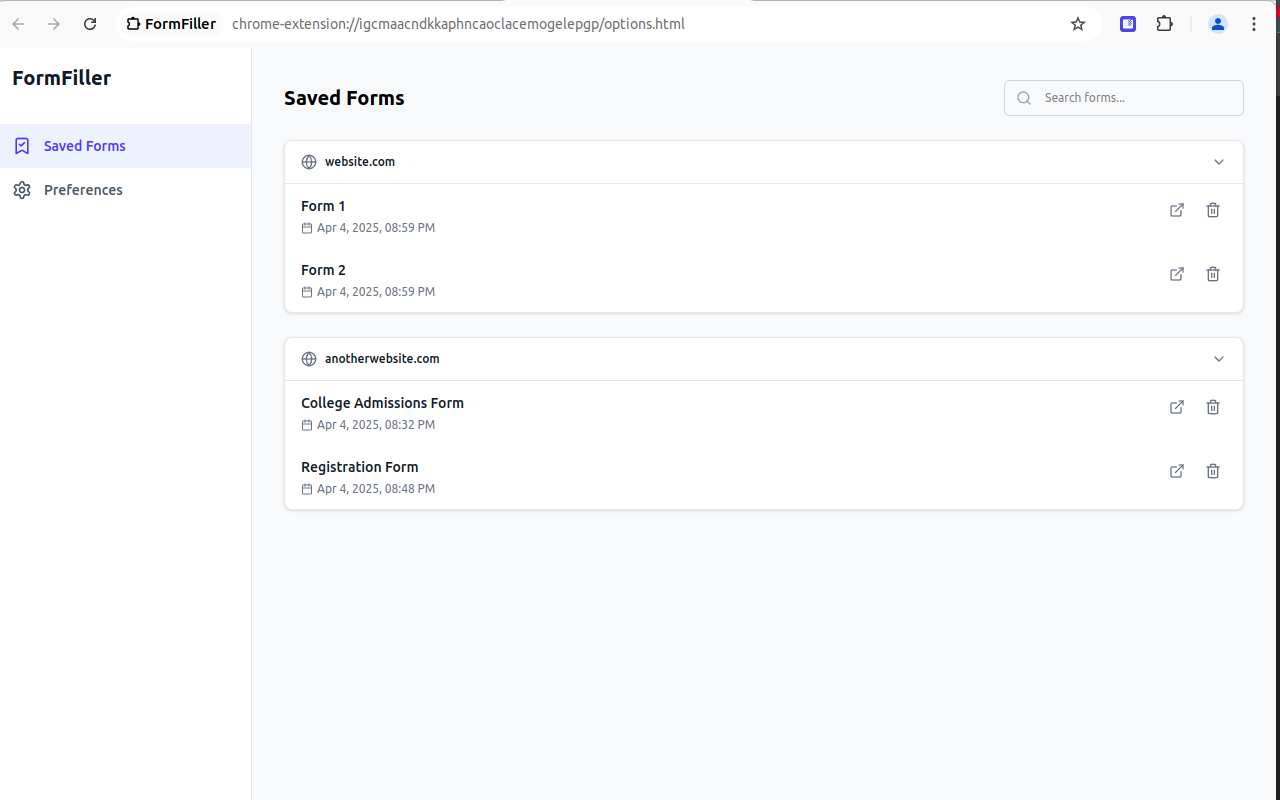Open the Chrome three-dot menu

click(x=1253, y=23)
